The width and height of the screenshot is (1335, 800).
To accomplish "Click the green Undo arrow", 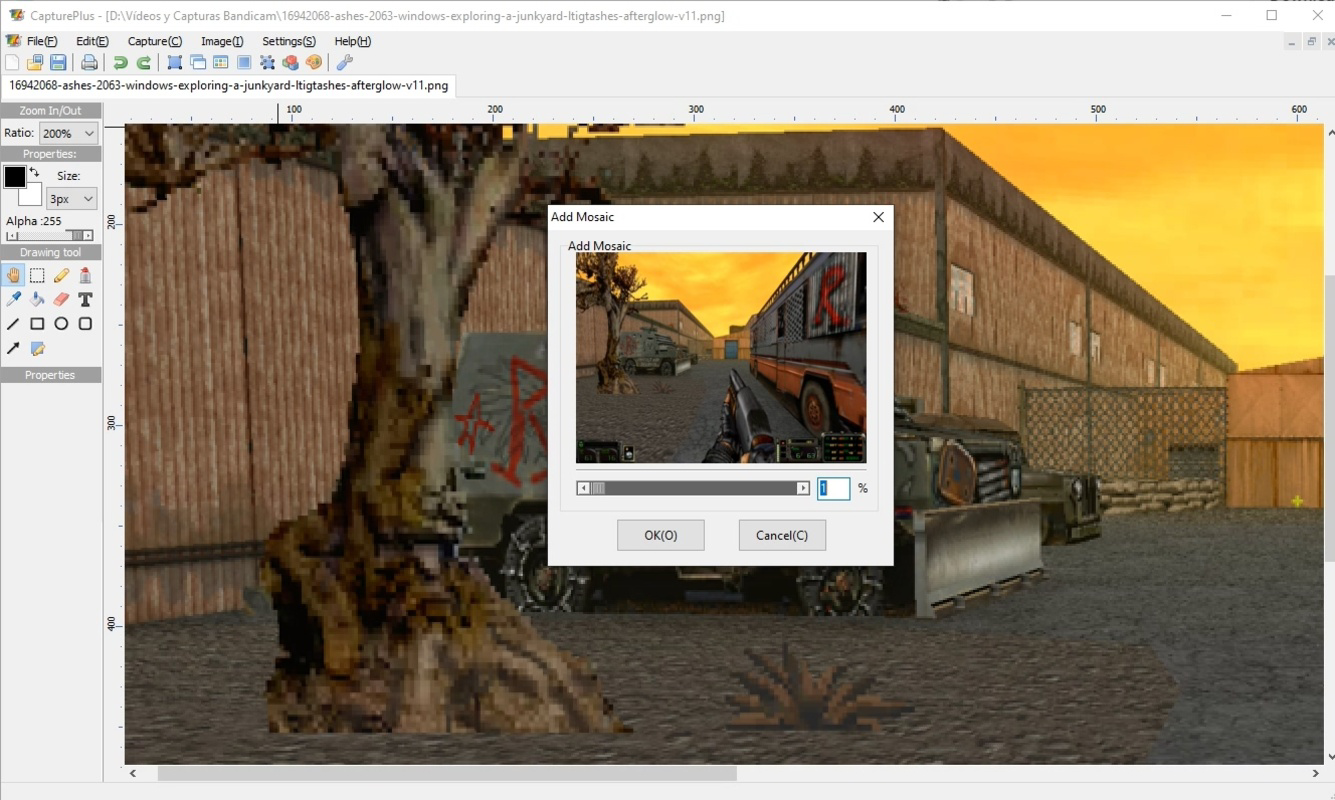I will pyautogui.click(x=120, y=63).
